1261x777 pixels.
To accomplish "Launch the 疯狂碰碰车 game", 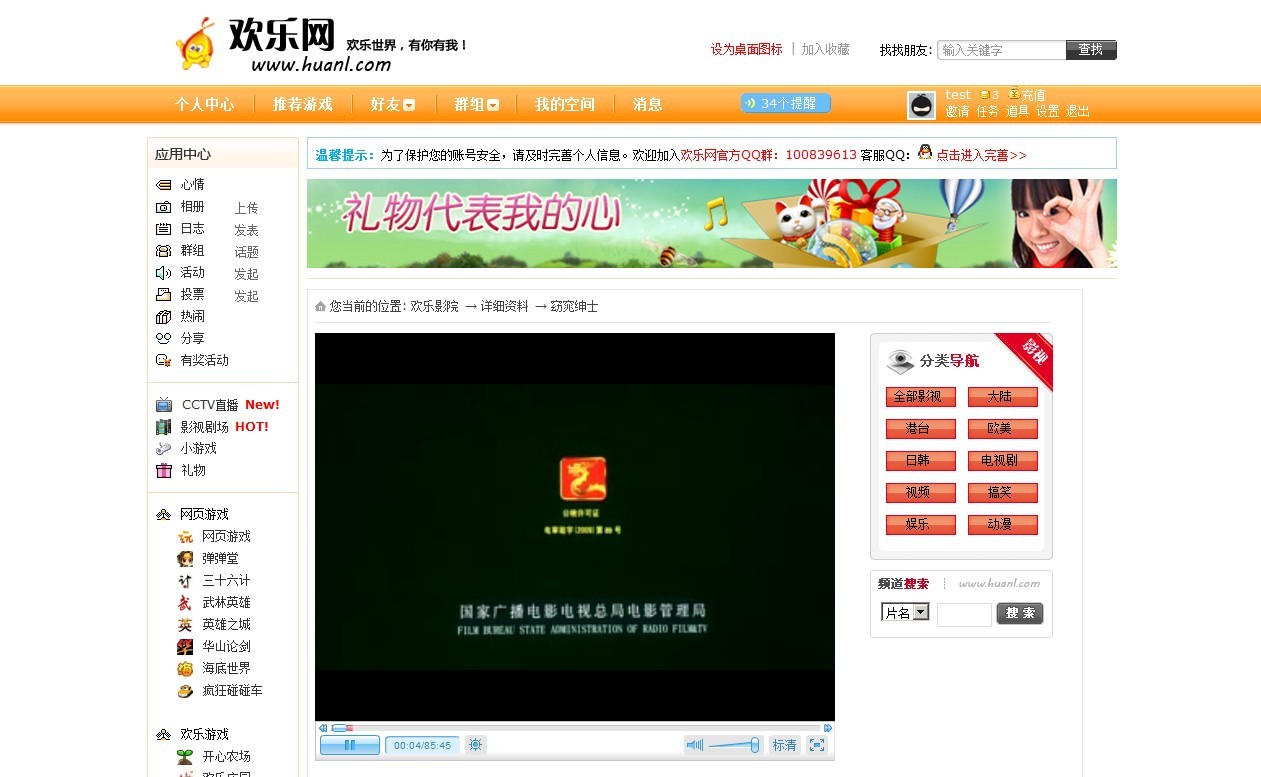I will point(232,691).
